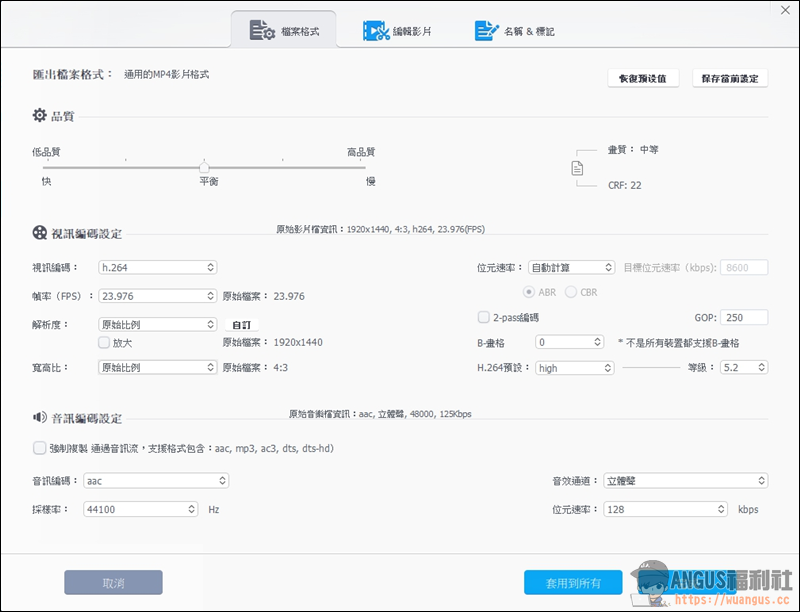
Task: Click the 品質 gear icon
Action: click(39, 115)
